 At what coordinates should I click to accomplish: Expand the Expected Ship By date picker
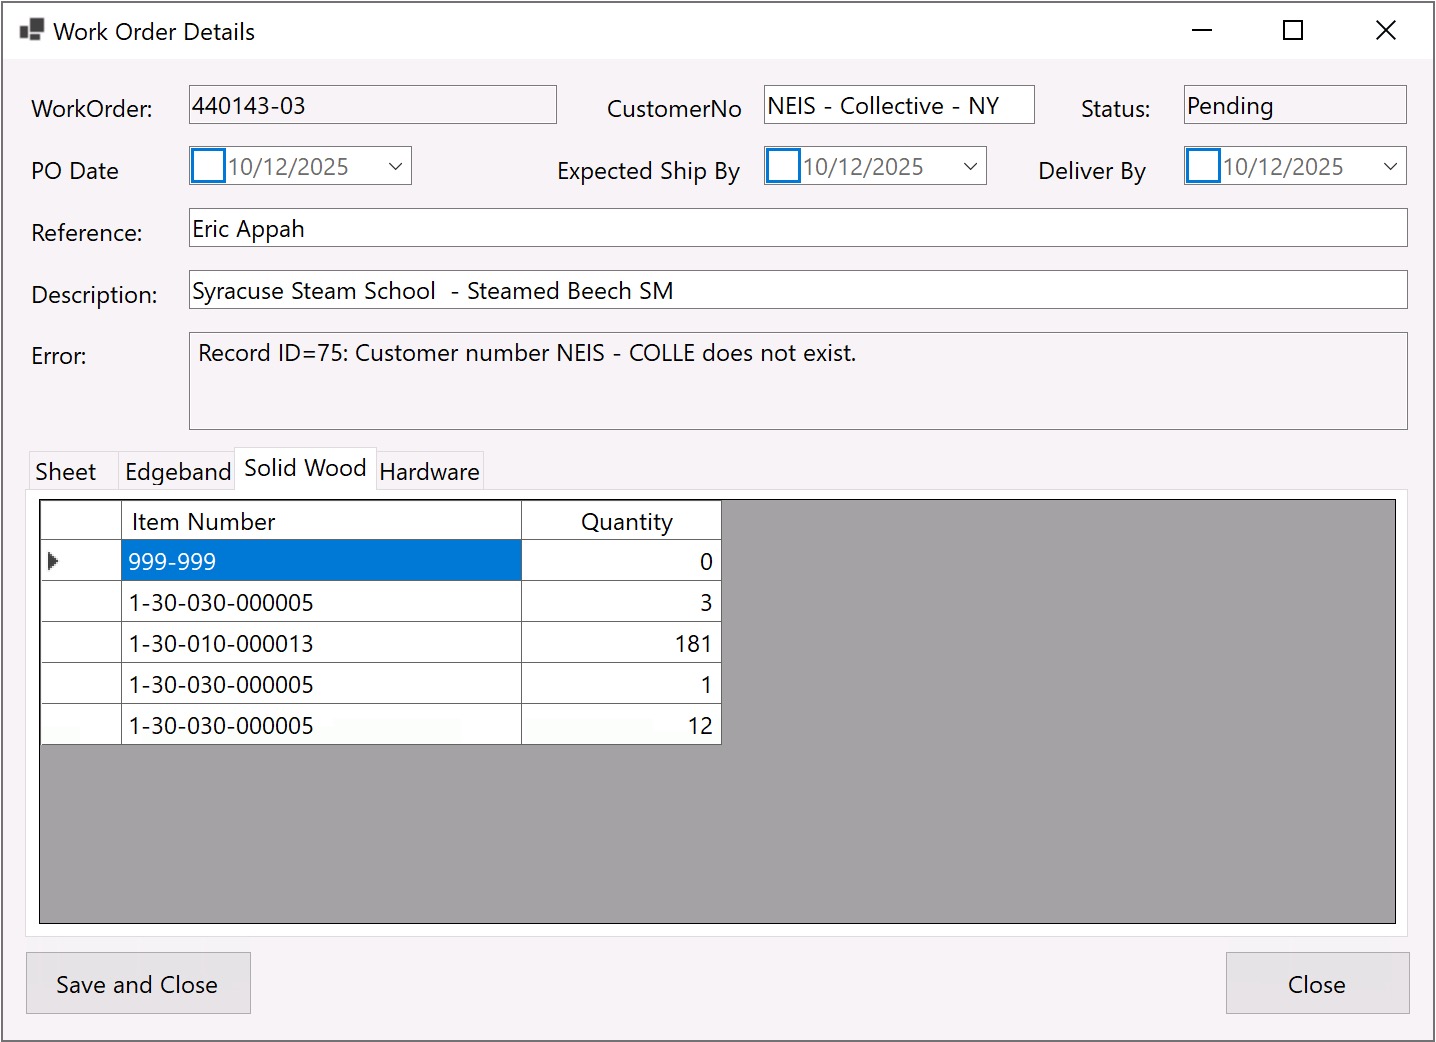970,166
